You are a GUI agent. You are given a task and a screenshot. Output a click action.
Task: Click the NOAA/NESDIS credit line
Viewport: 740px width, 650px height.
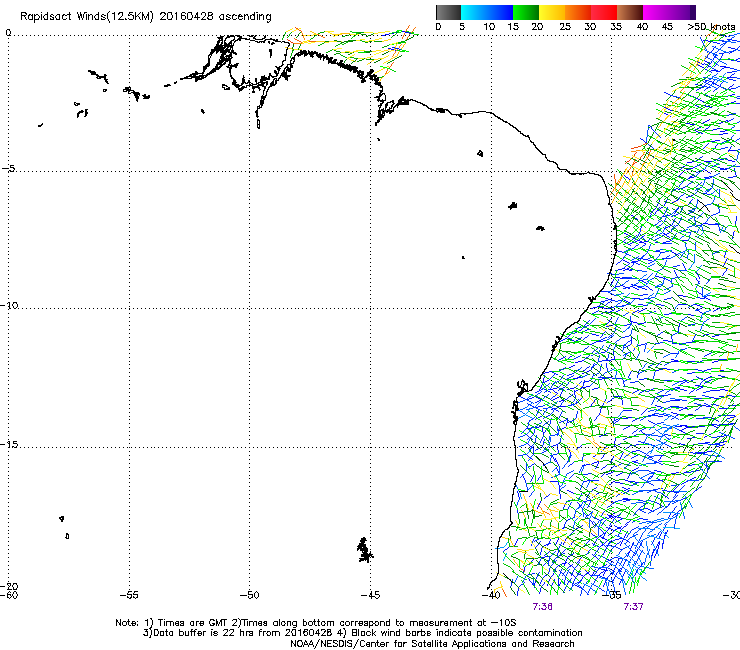click(432, 644)
